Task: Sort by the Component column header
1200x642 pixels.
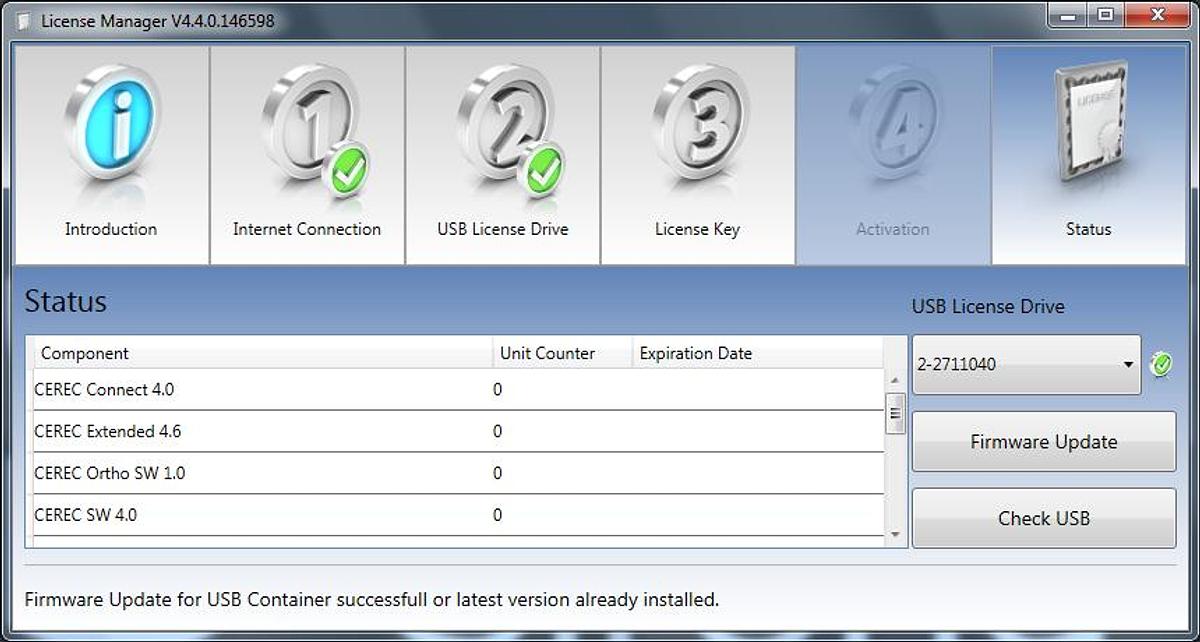Action: point(264,353)
